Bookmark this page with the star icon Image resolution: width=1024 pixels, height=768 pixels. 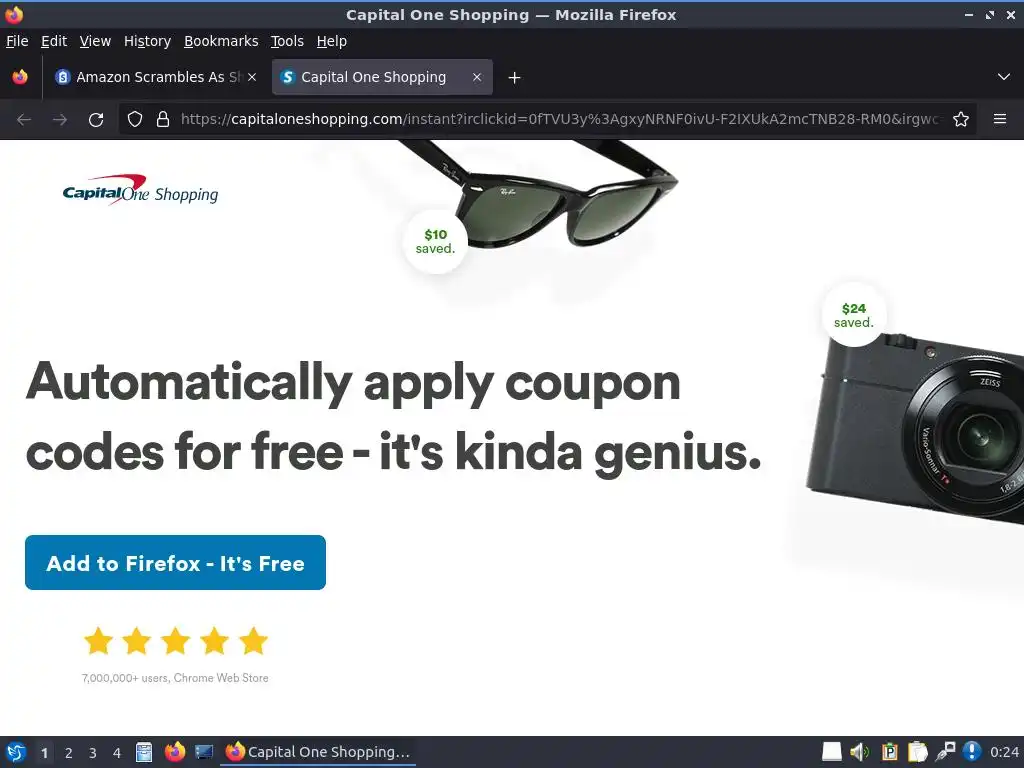pyautogui.click(x=961, y=120)
